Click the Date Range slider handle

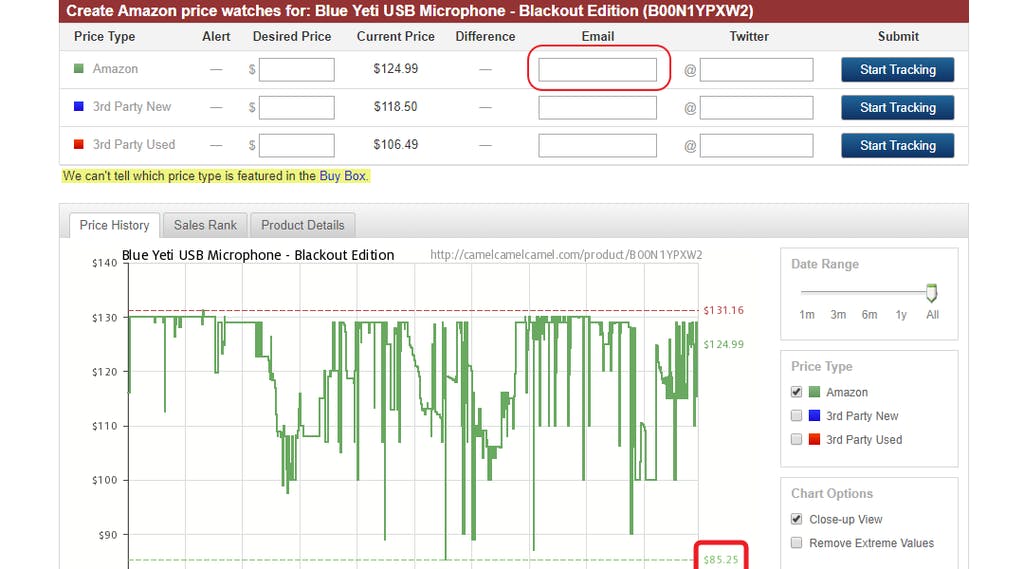(x=931, y=293)
